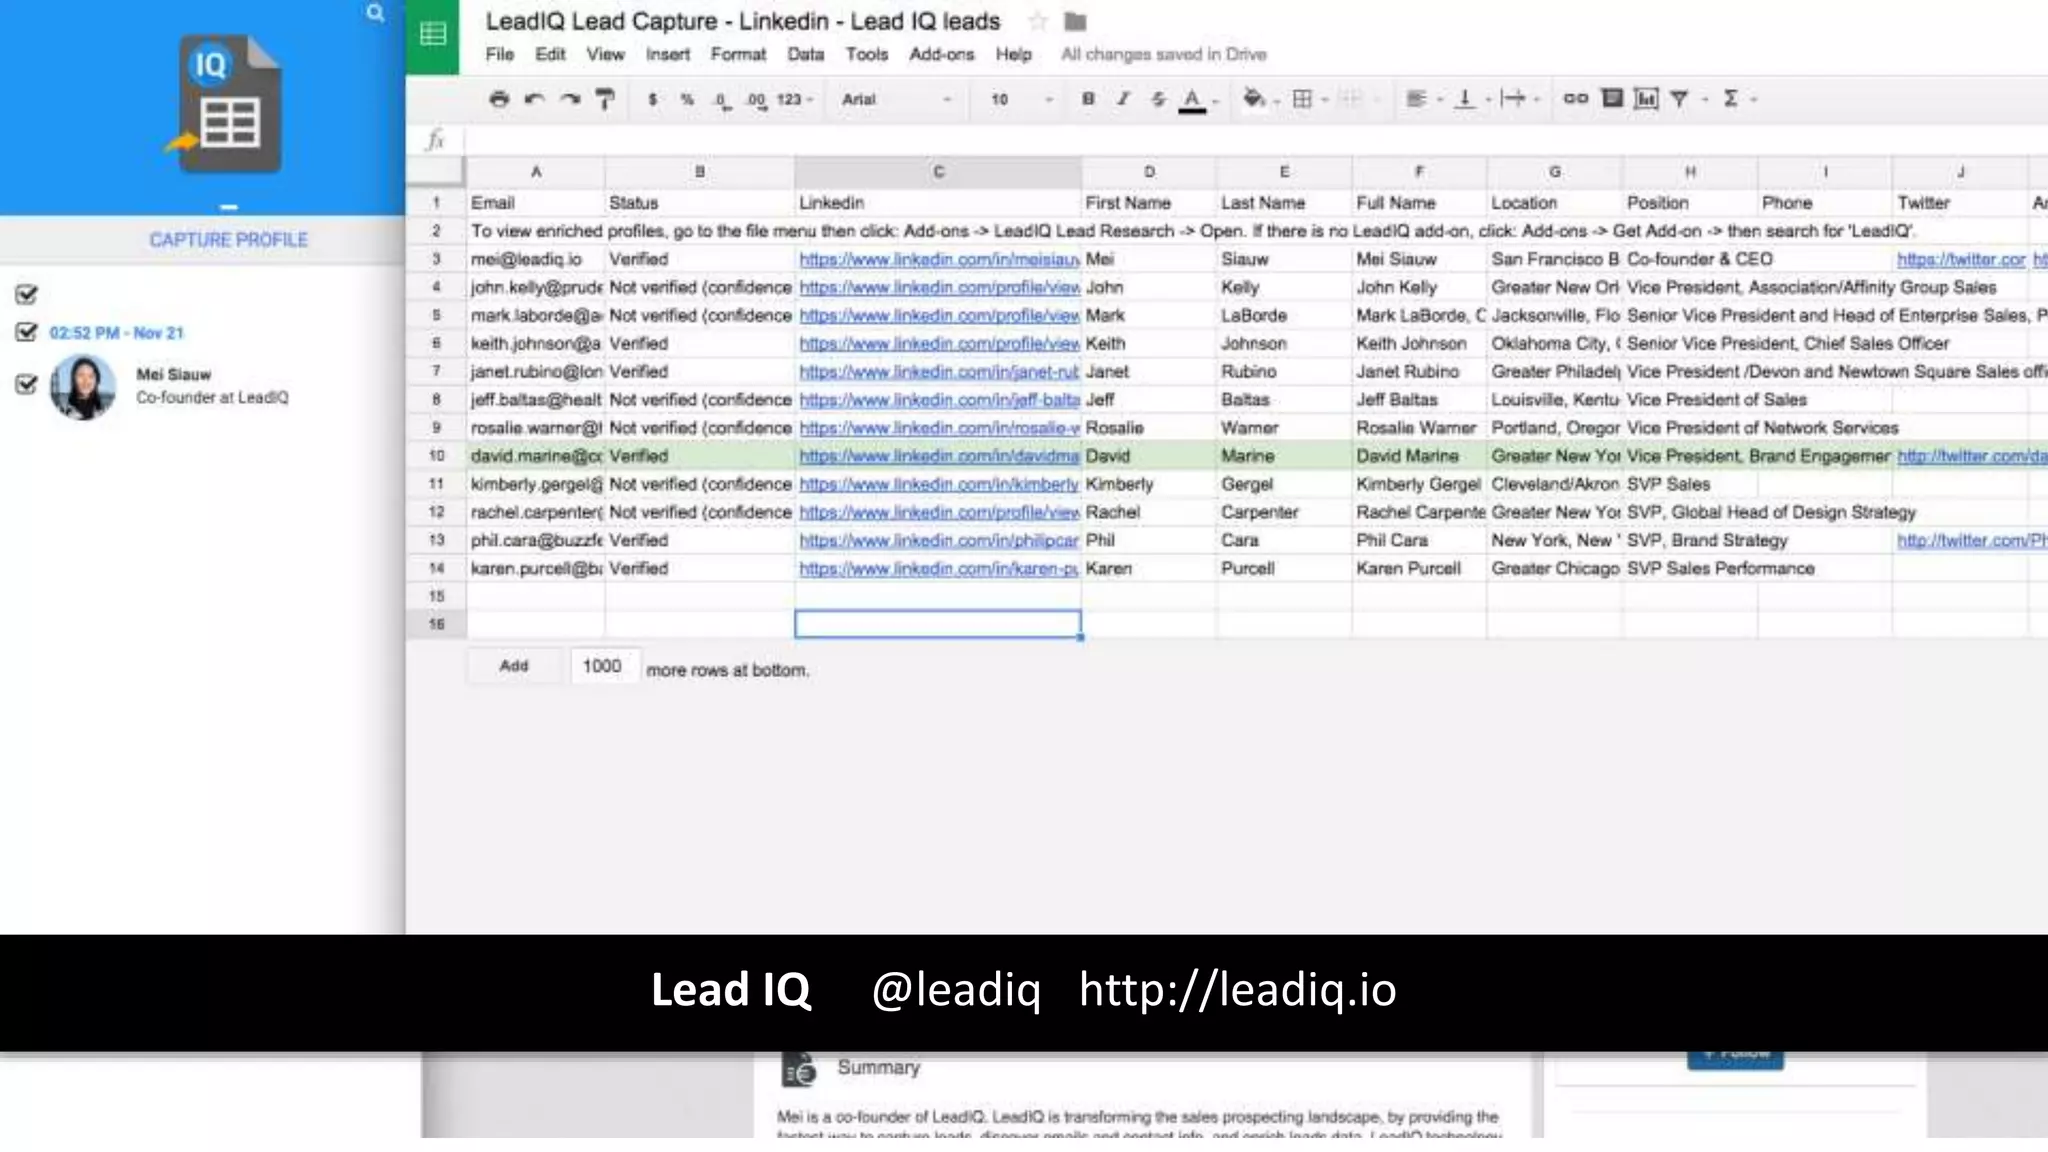Click the move-to-folder icon
The width and height of the screenshot is (2048, 1152).
point(1075,21)
